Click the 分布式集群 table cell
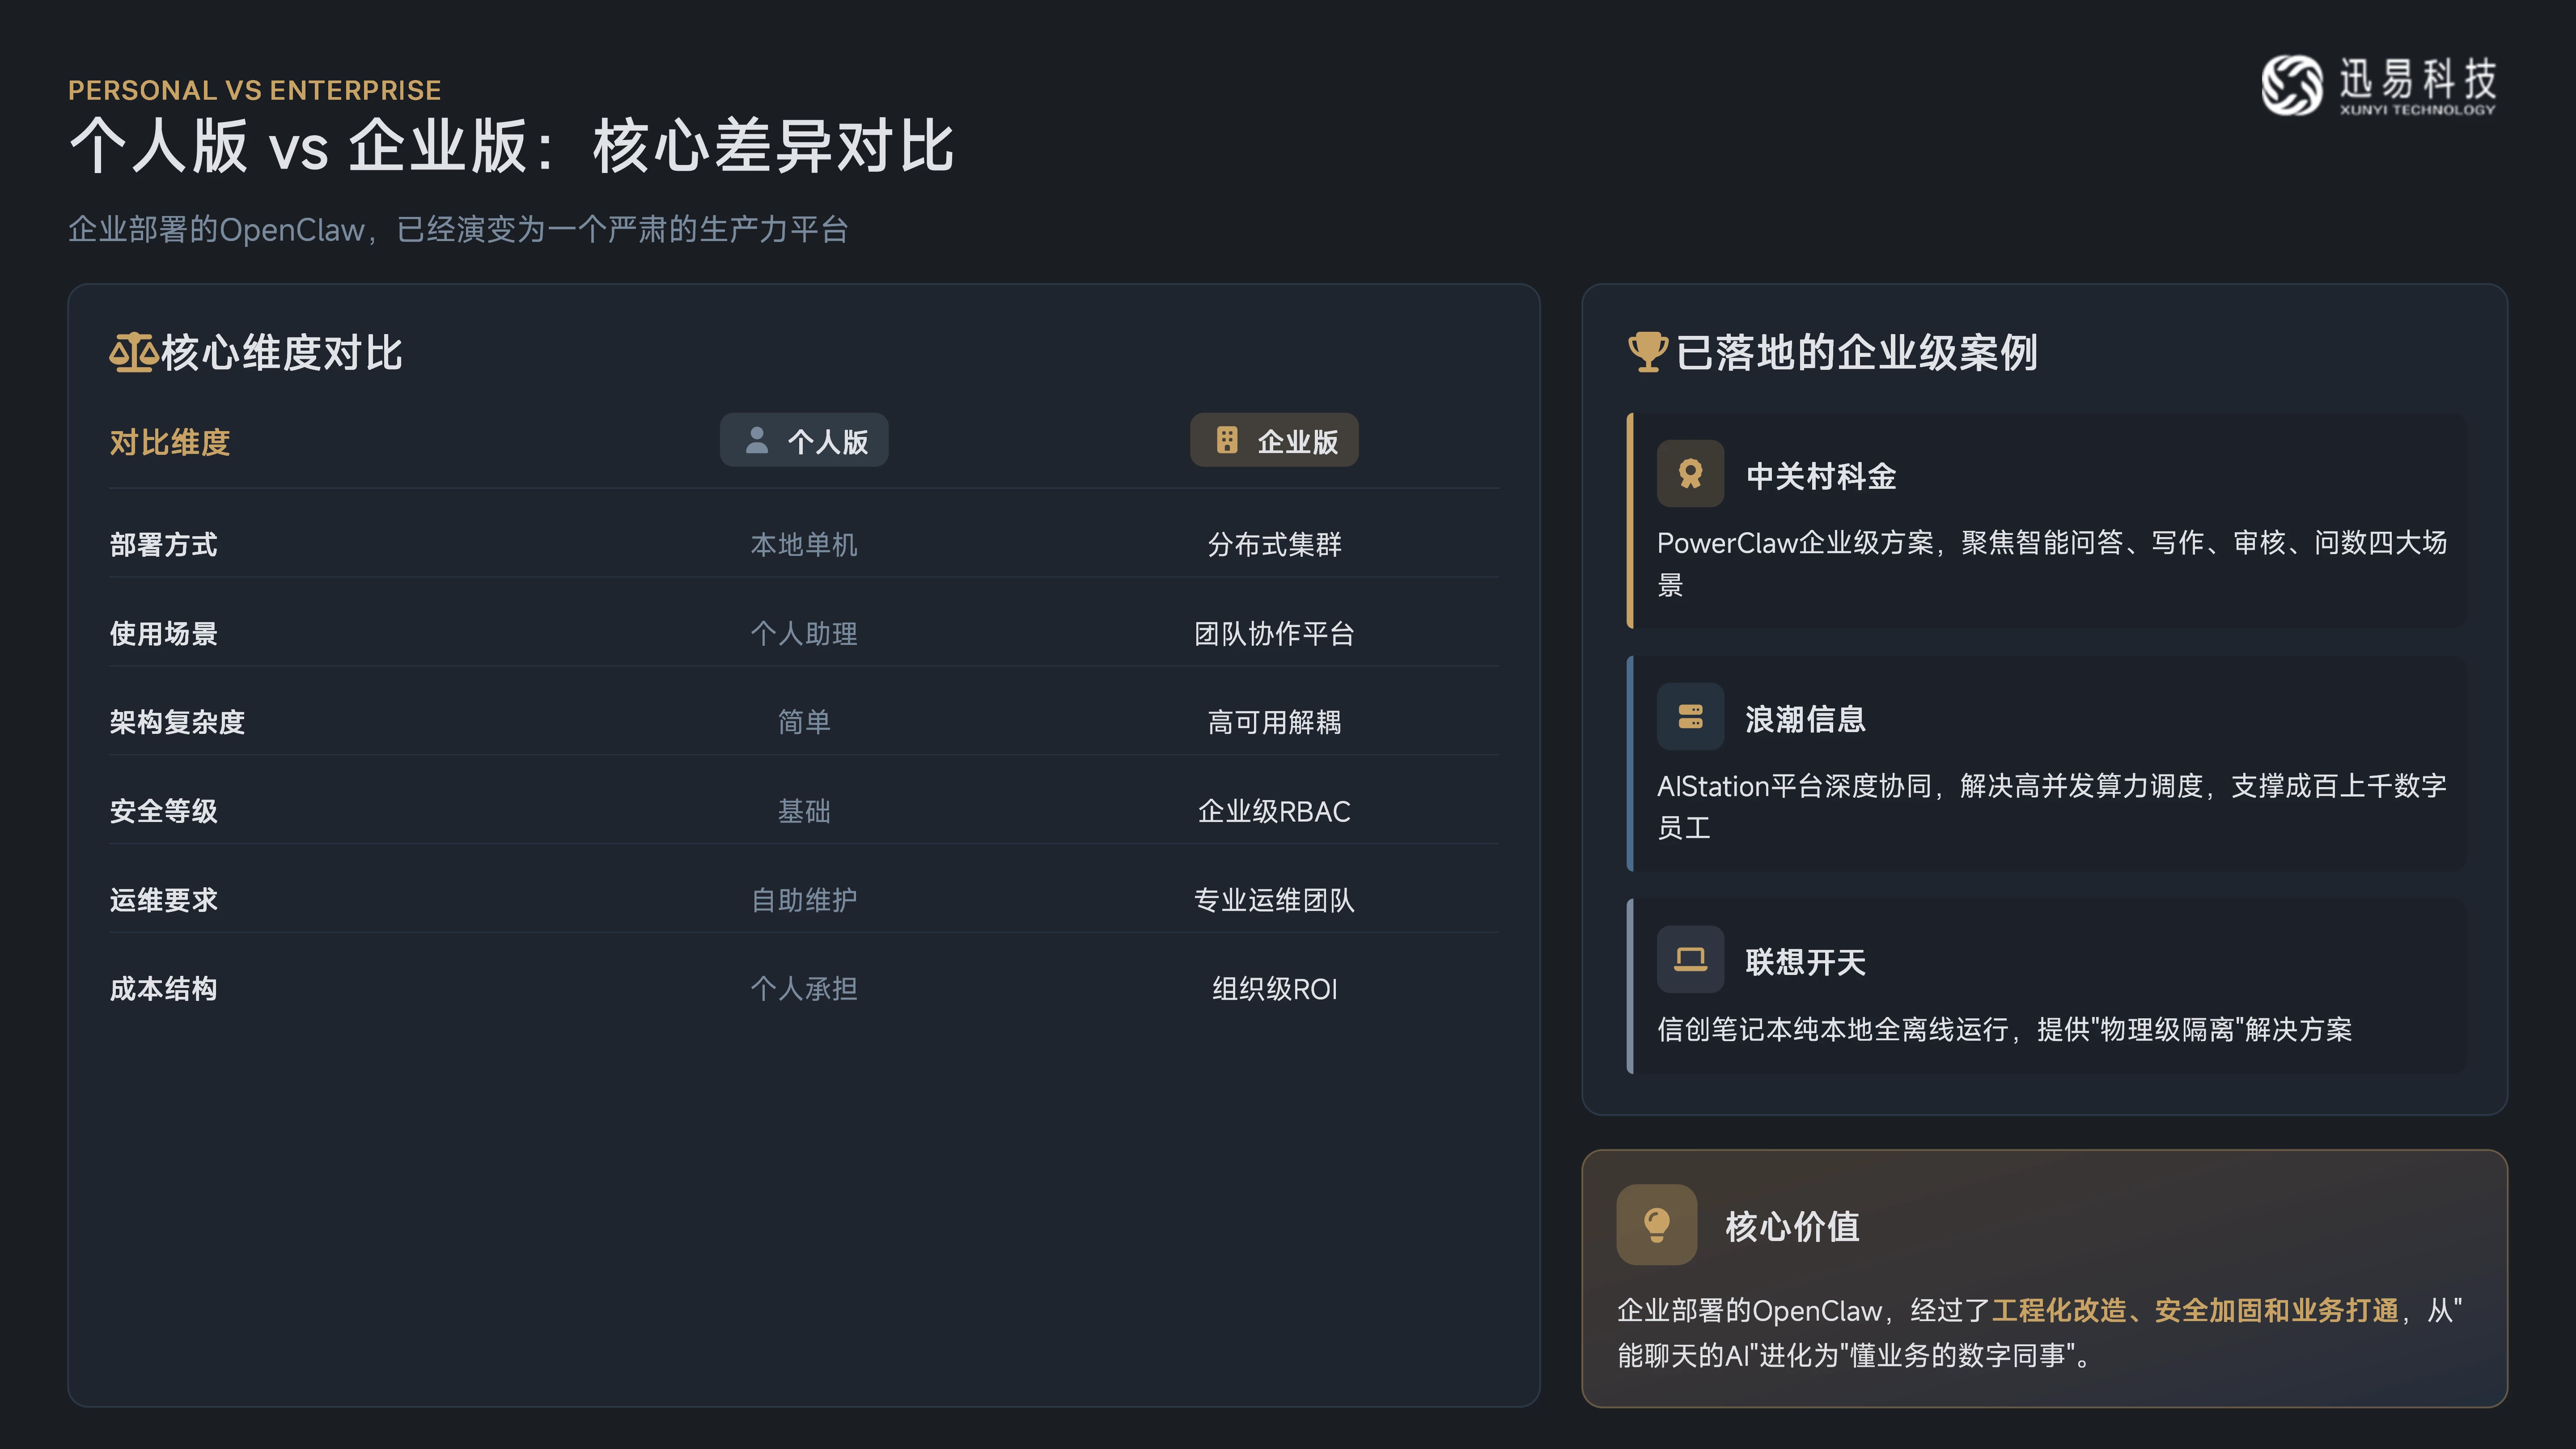The width and height of the screenshot is (2576, 1449). [1274, 545]
